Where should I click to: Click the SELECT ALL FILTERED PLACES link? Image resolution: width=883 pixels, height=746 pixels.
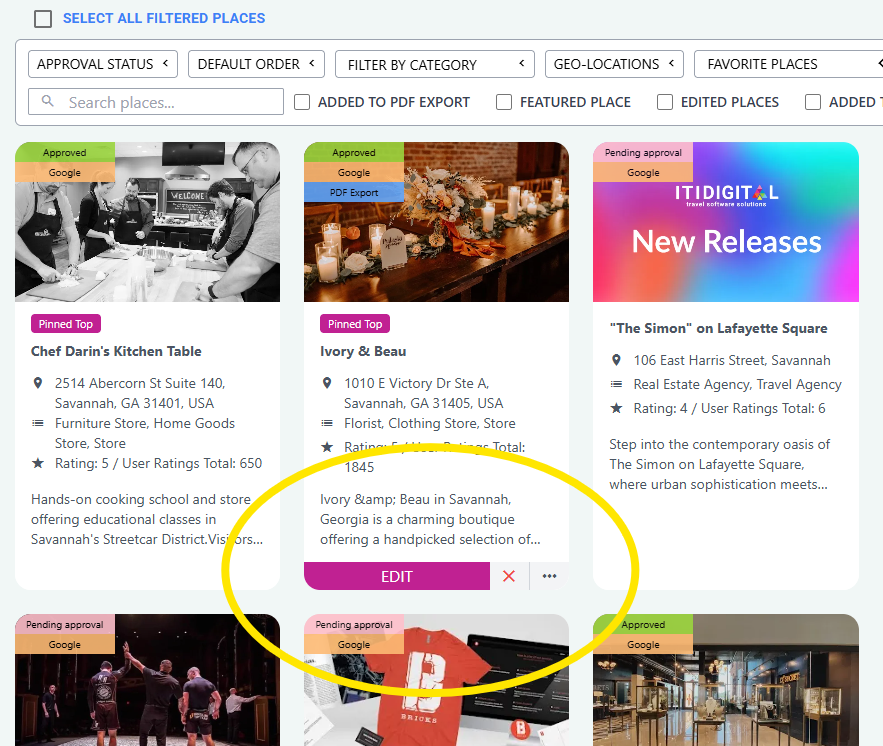pos(164,19)
